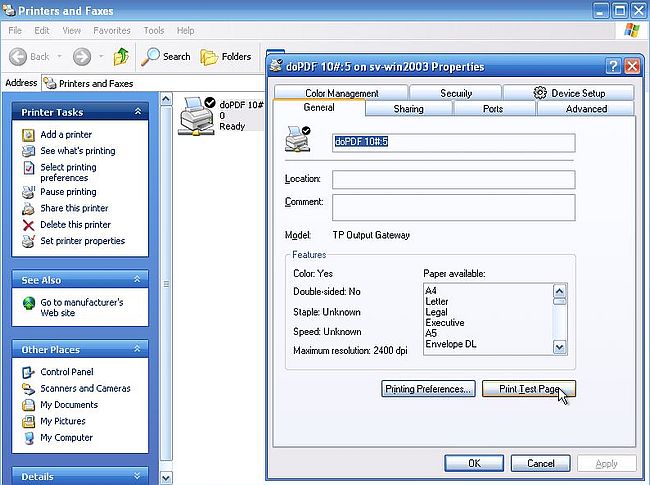650x485 pixels.
Task: Click globe icon for manufacturer's Web site
Action: tap(29, 303)
